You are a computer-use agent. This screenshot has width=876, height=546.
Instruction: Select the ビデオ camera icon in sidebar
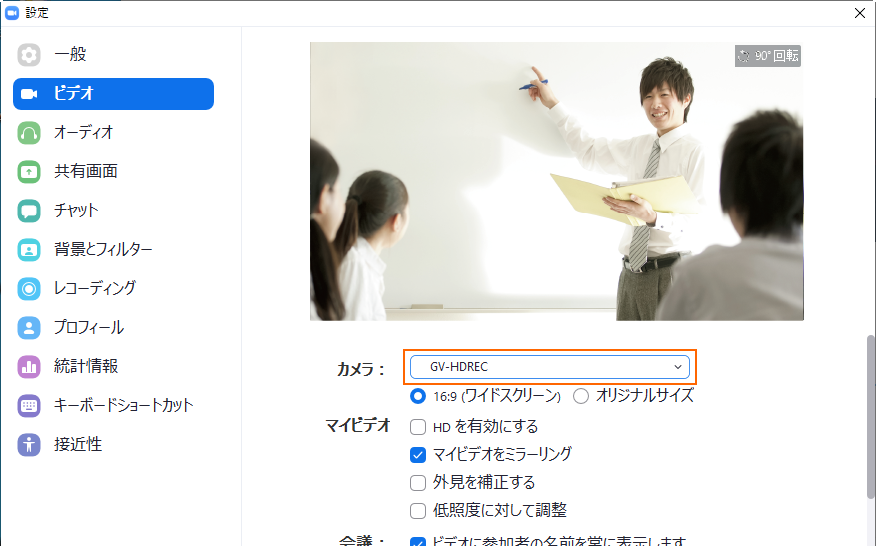[x=28, y=94]
